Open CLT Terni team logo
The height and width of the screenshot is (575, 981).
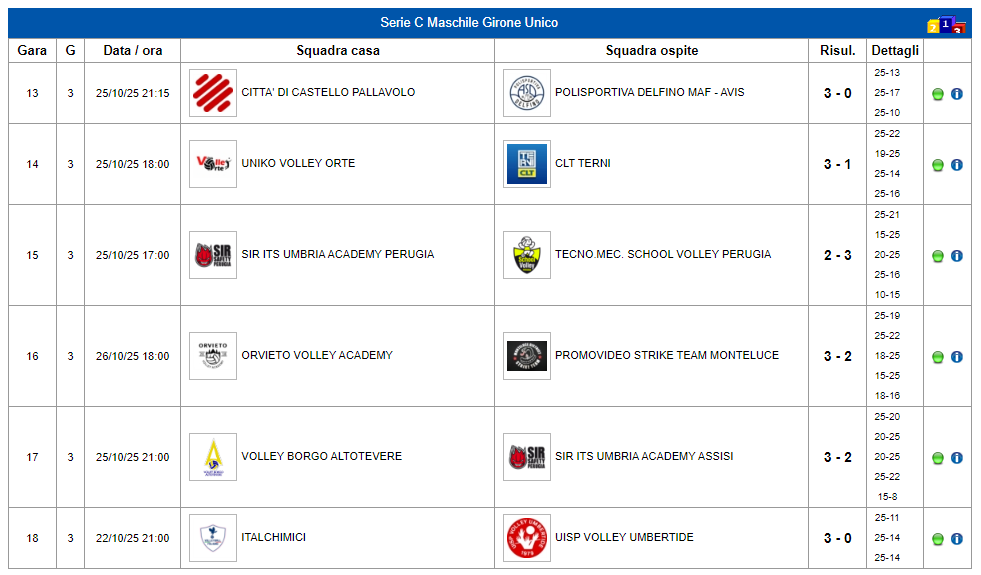[527, 164]
